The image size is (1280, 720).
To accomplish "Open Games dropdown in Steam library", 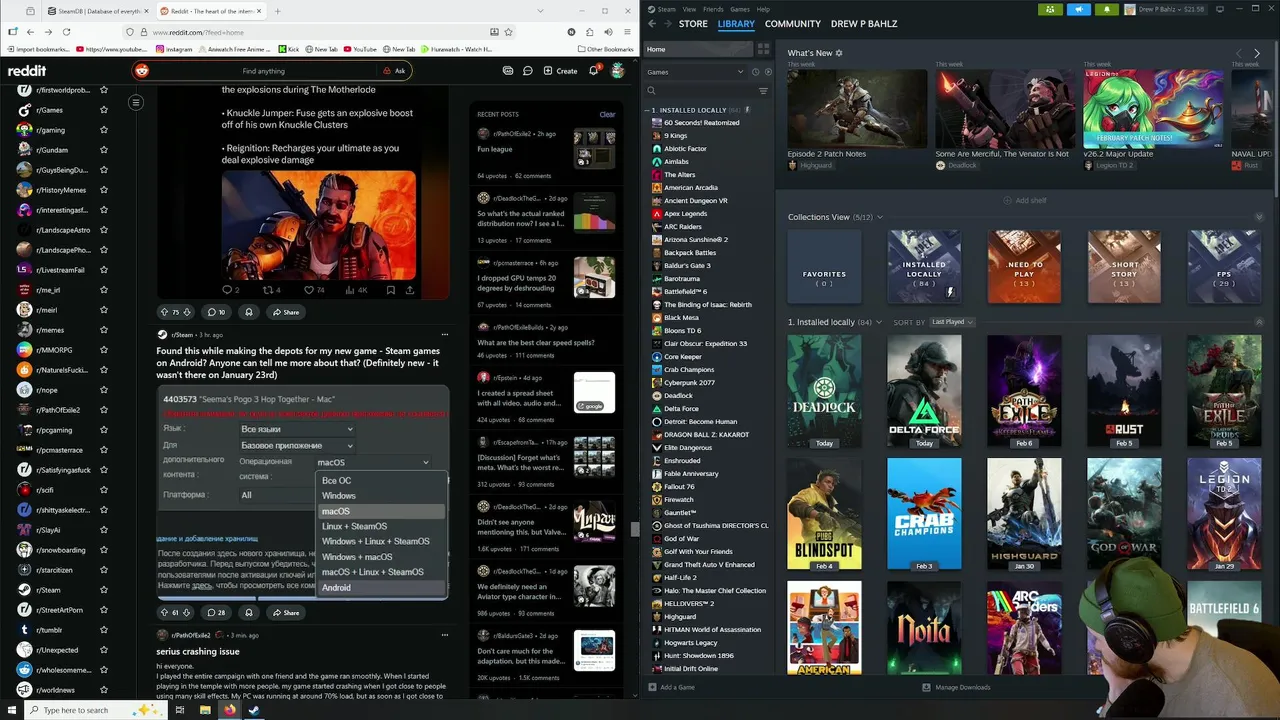I will click(695, 72).
